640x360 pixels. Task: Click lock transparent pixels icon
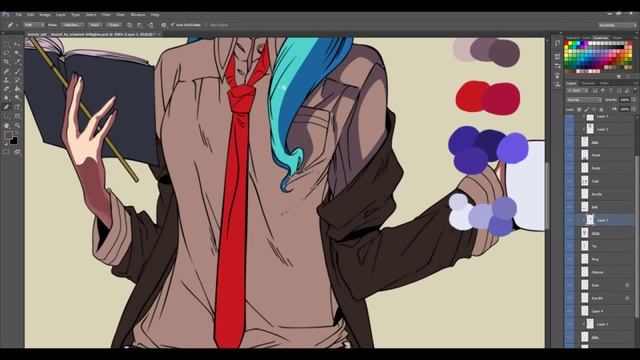(579, 109)
